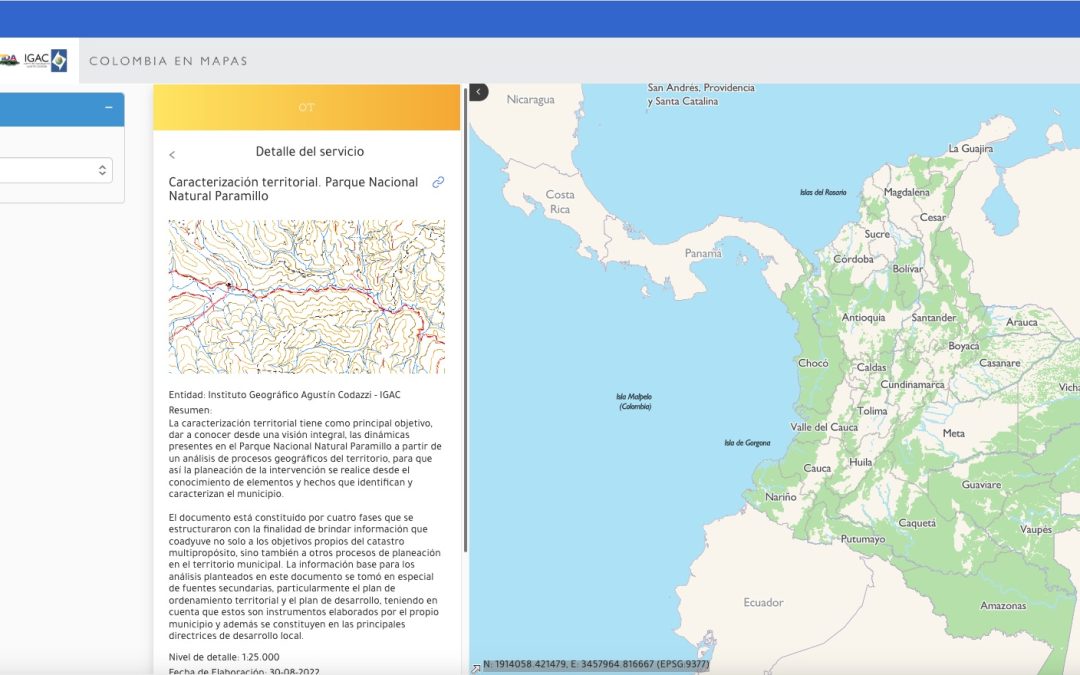1080x675 pixels.
Task: Click the Magdalena label on the map
Action: 906,193
